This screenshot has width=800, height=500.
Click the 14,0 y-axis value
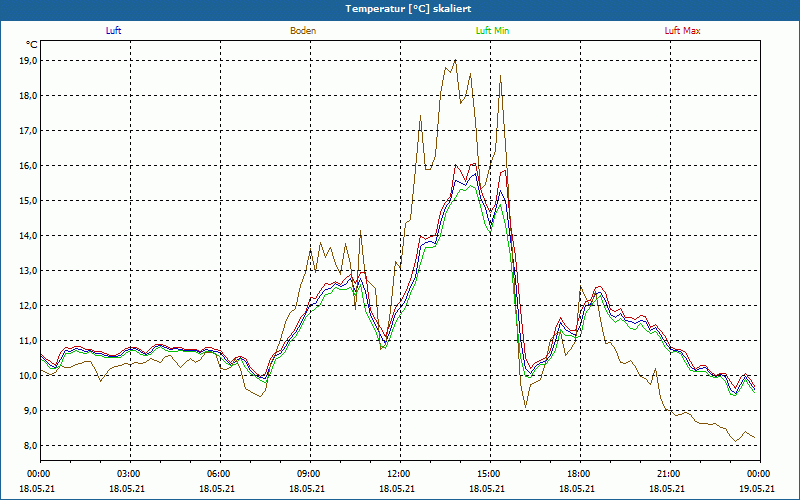[x=29, y=236]
